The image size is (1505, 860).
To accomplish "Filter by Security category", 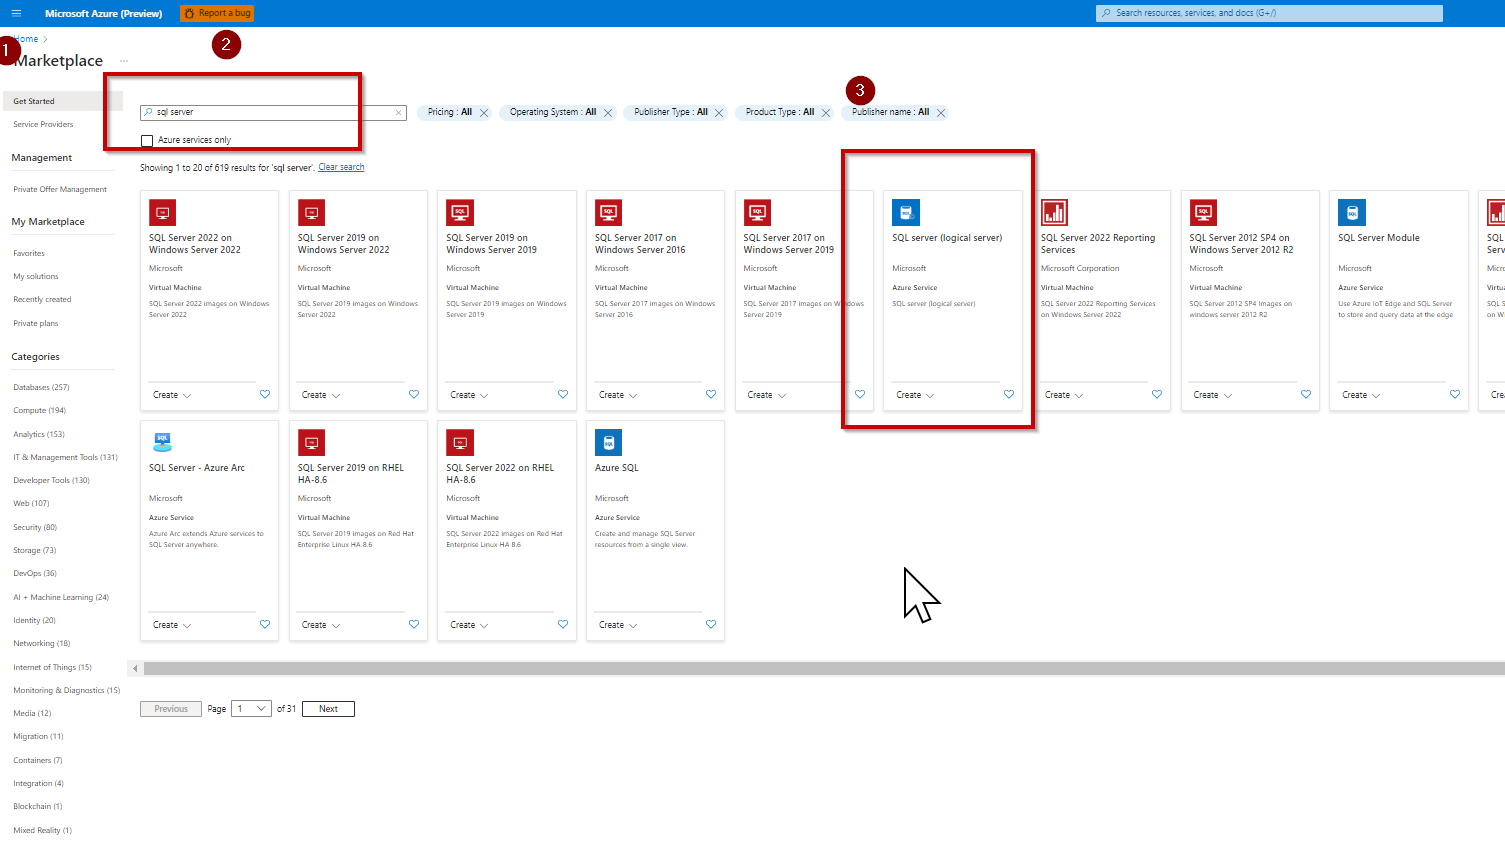I will click(35, 527).
